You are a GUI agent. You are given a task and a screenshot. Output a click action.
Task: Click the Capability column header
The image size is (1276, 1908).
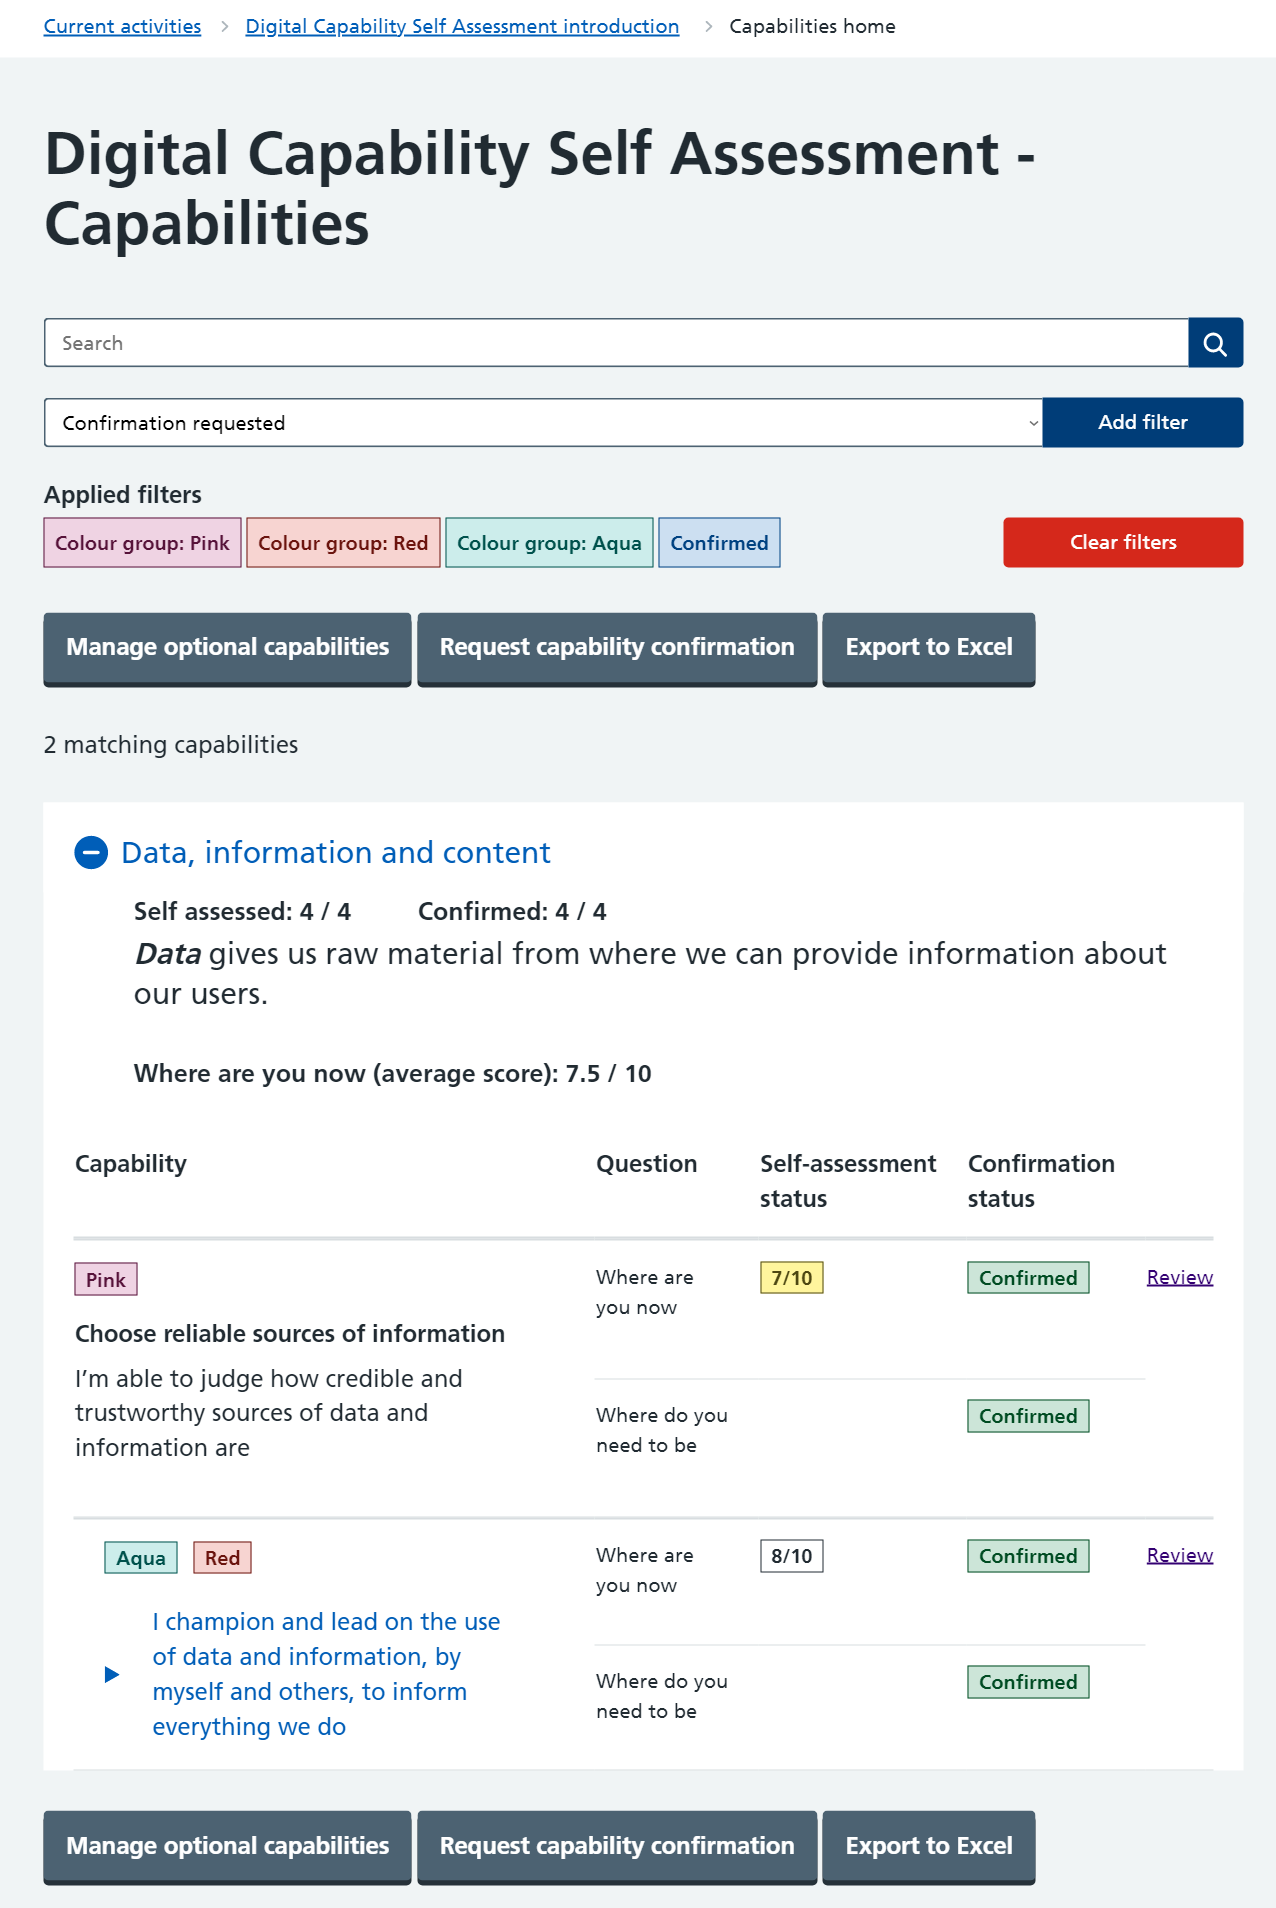pos(131,1164)
